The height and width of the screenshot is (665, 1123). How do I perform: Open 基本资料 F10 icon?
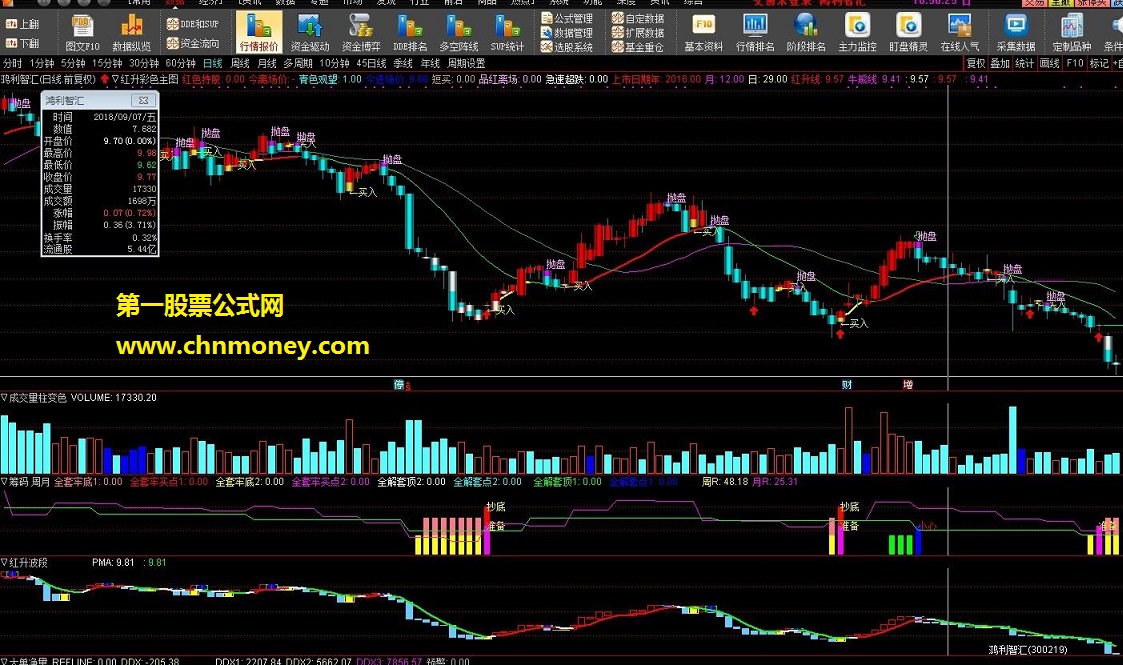(x=703, y=33)
